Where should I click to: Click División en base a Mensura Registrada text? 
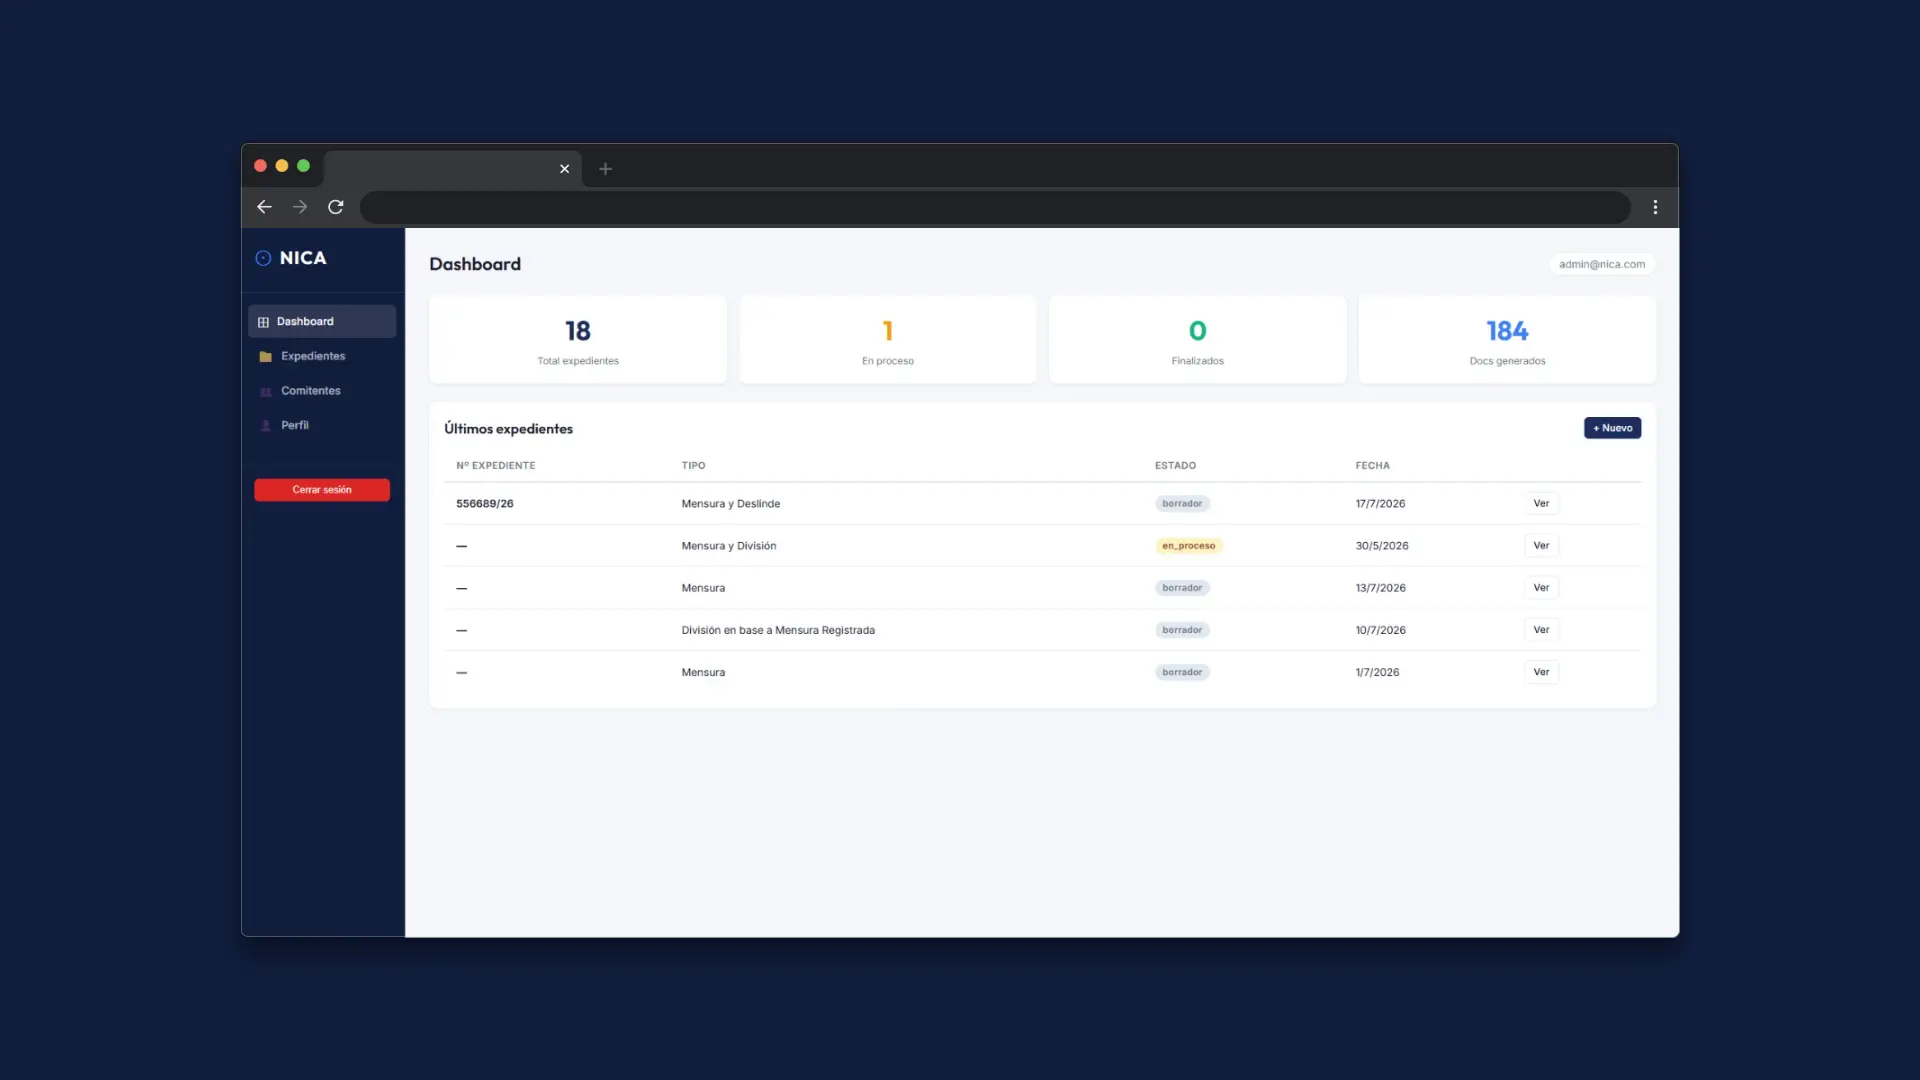(778, 630)
